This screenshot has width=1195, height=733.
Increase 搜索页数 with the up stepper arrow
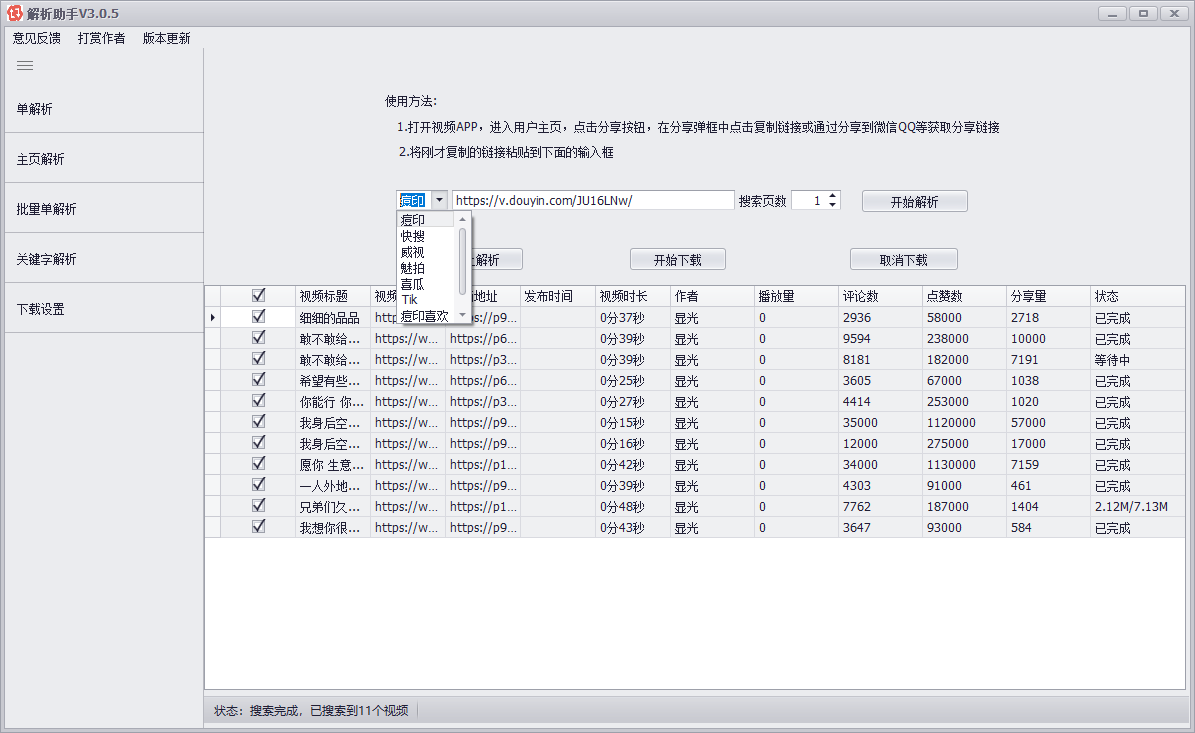tap(831, 195)
